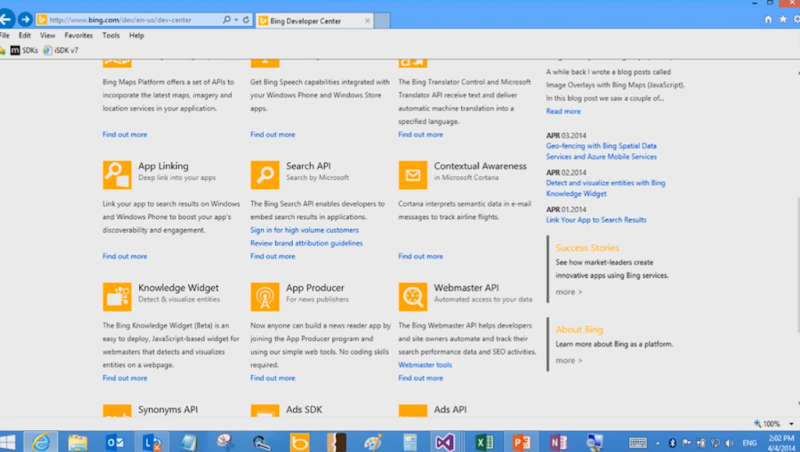Click the App Linking orange icon
Viewport: 800px width, 452px height.
[117, 175]
